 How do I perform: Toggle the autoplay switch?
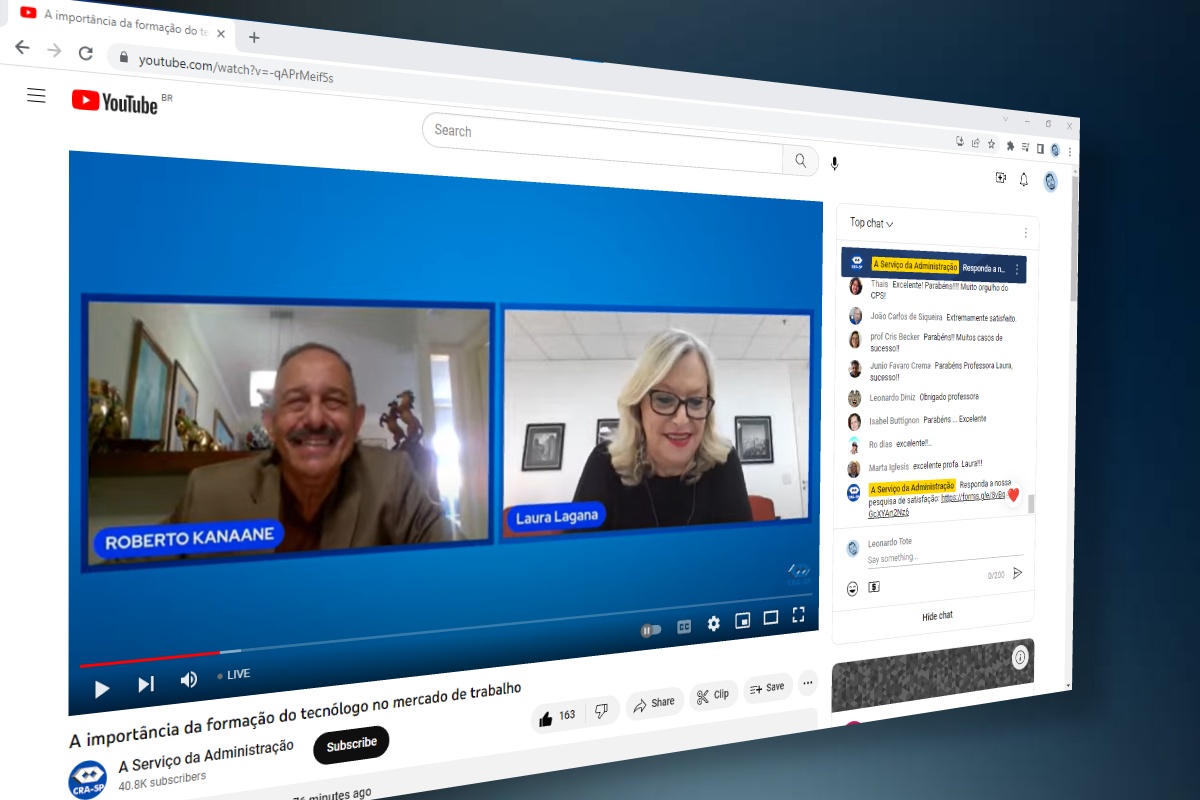pyautogui.click(x=650, y=630)
